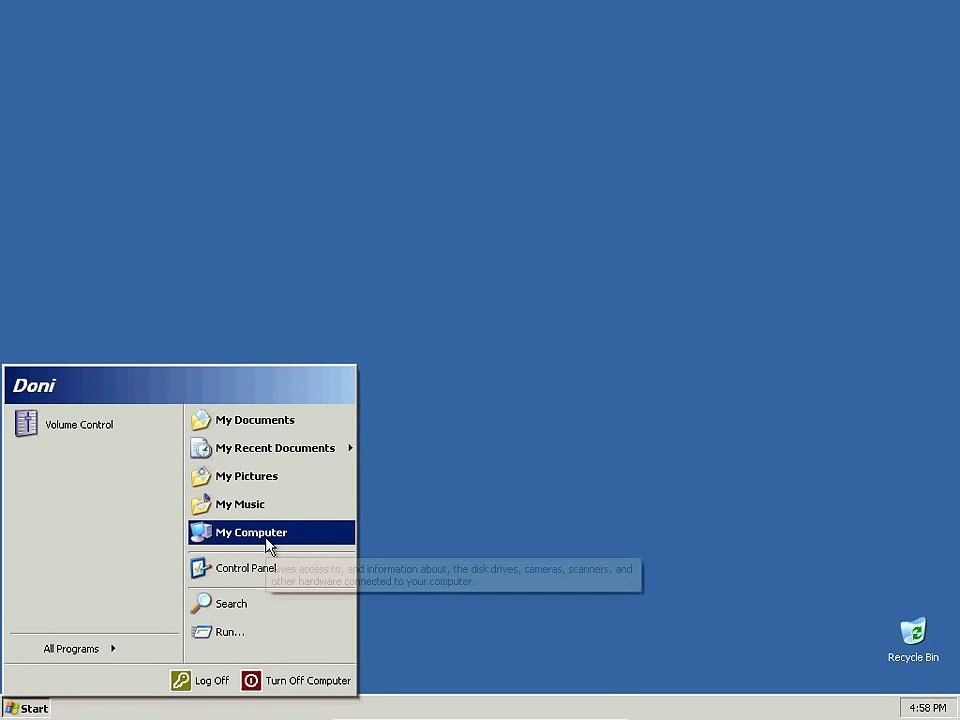Select the Recycle Bin desktop icon
The image size is (960, 720).
[913, 631]
